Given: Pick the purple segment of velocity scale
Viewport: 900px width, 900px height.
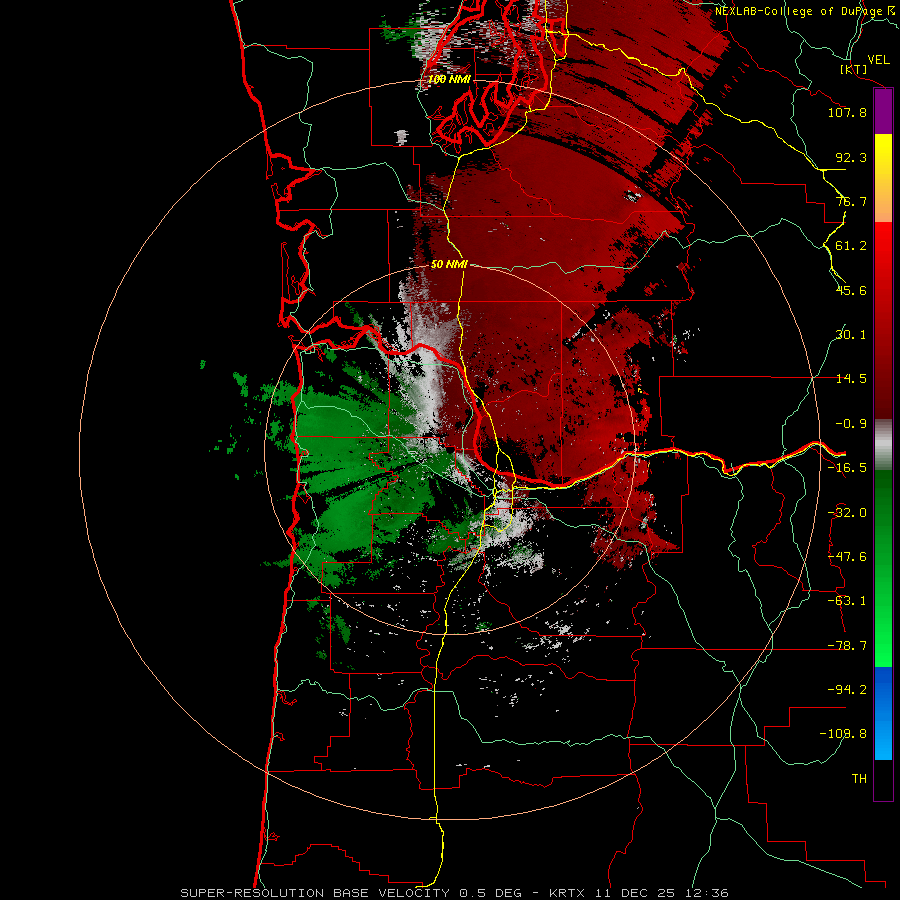Looking at the screenshot, I should click(x=883, y=111).
